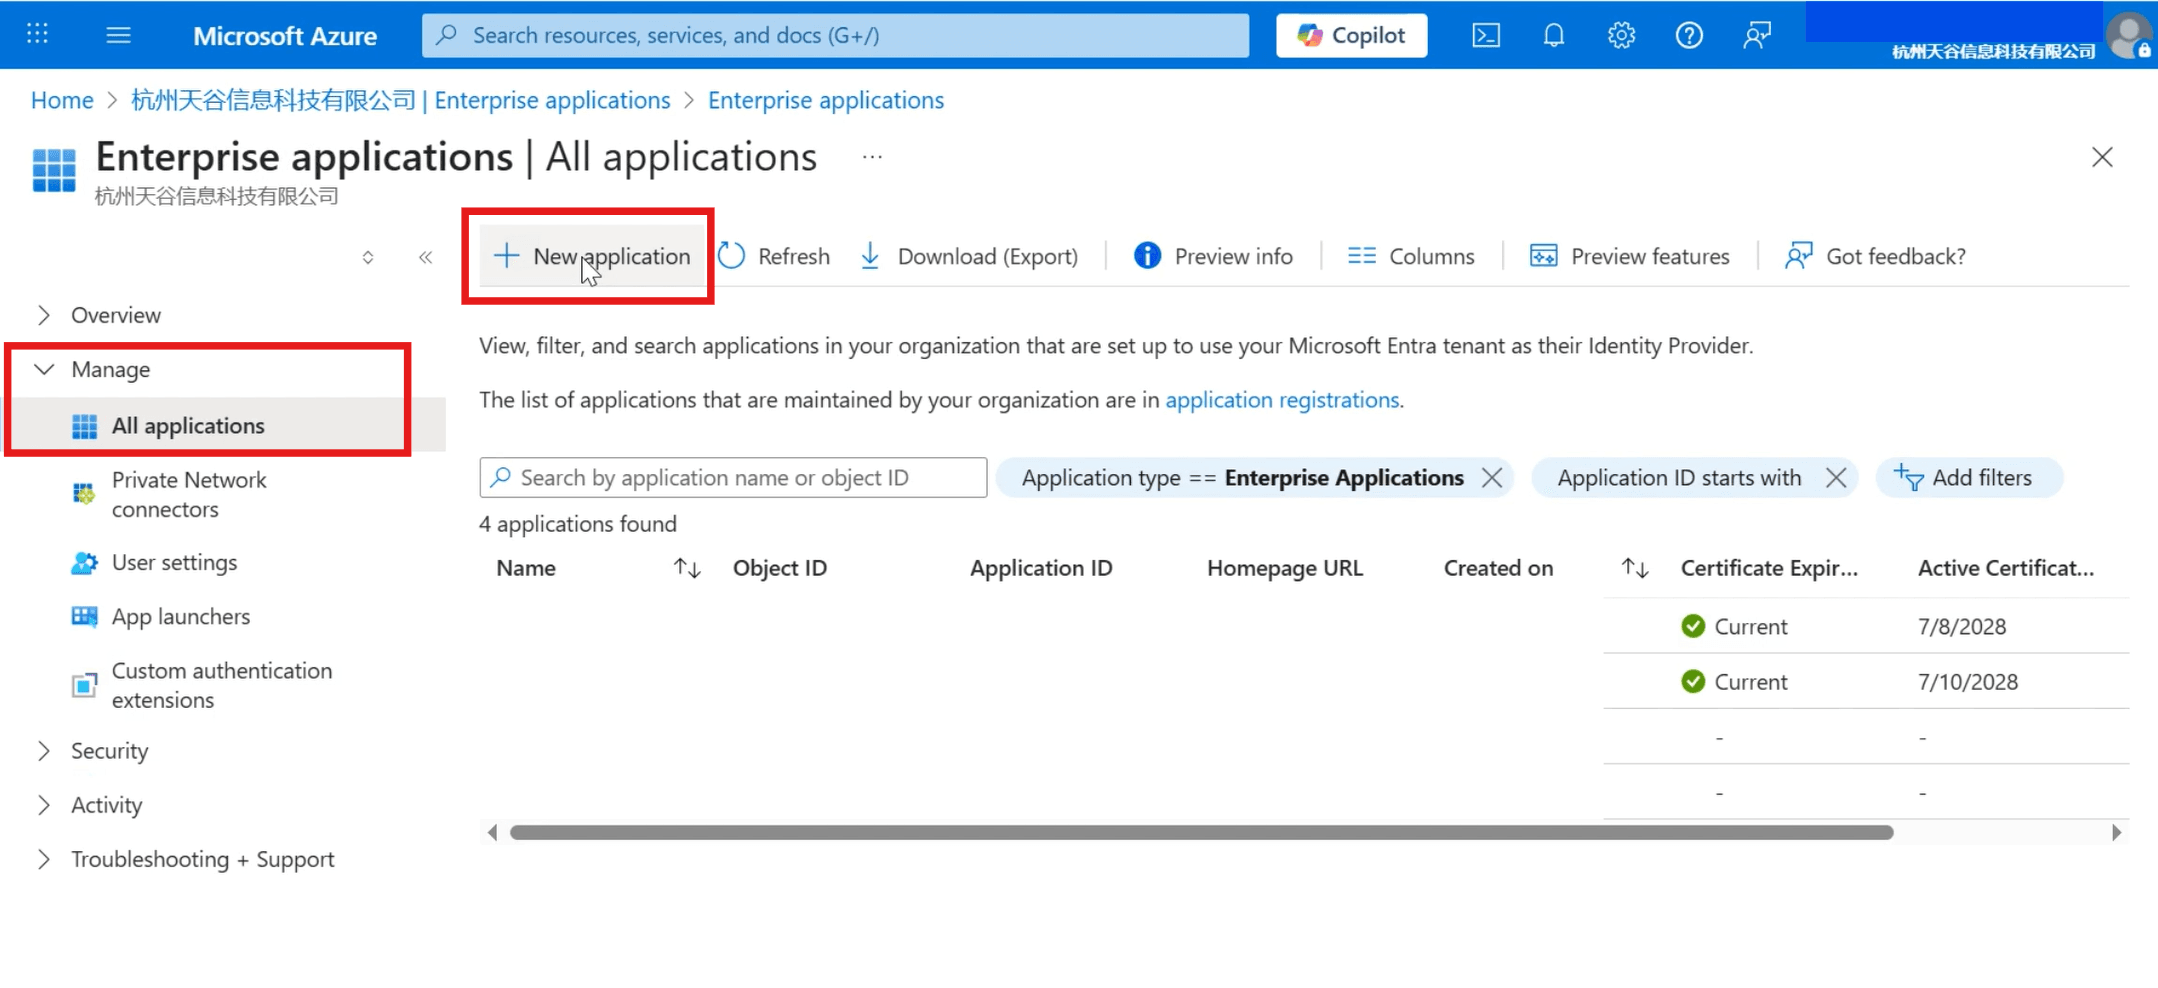Click the horizontal scrollbar thumb
Image resolution: width=2158 pixels, height=988 pixels.
click(1201, 832)
